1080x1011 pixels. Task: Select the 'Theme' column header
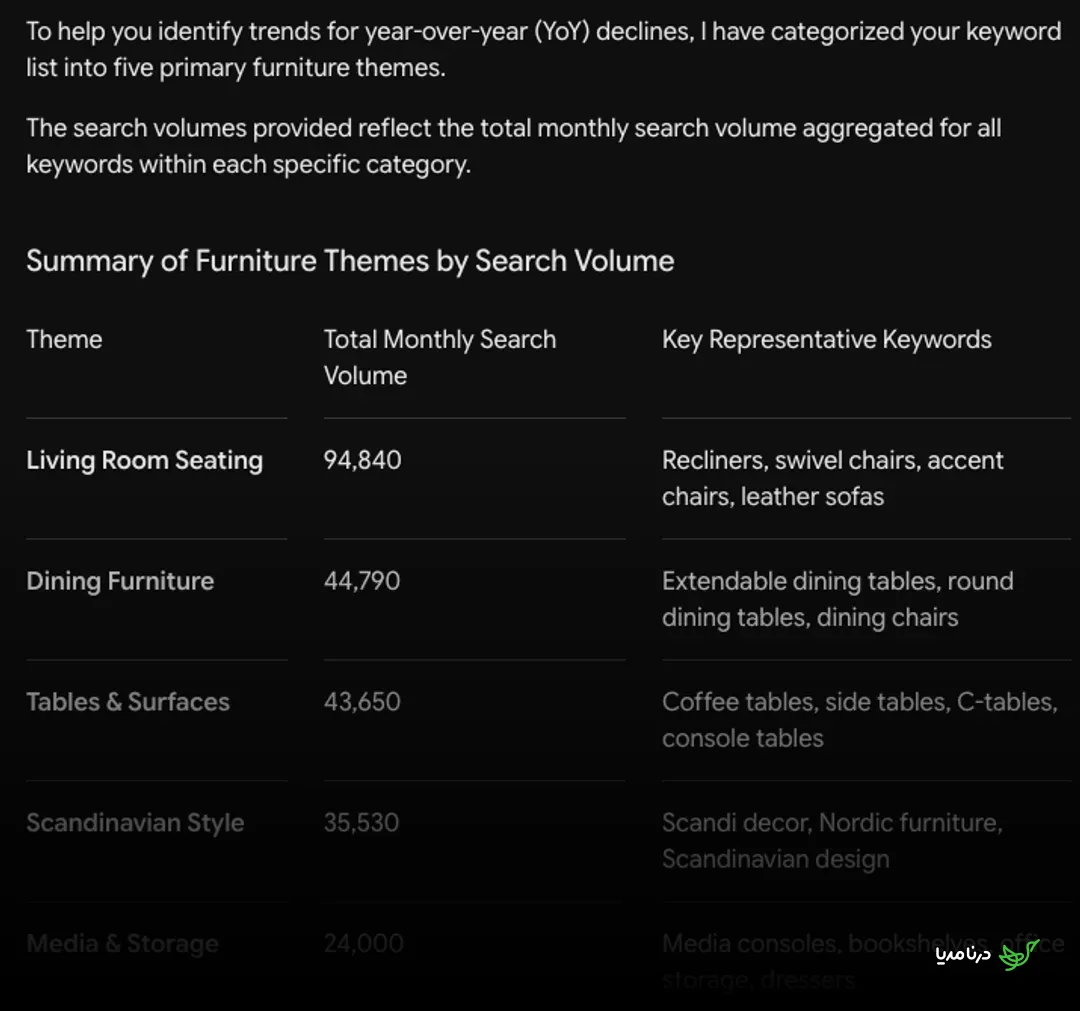pyautogui.click(x=64, y=340)
